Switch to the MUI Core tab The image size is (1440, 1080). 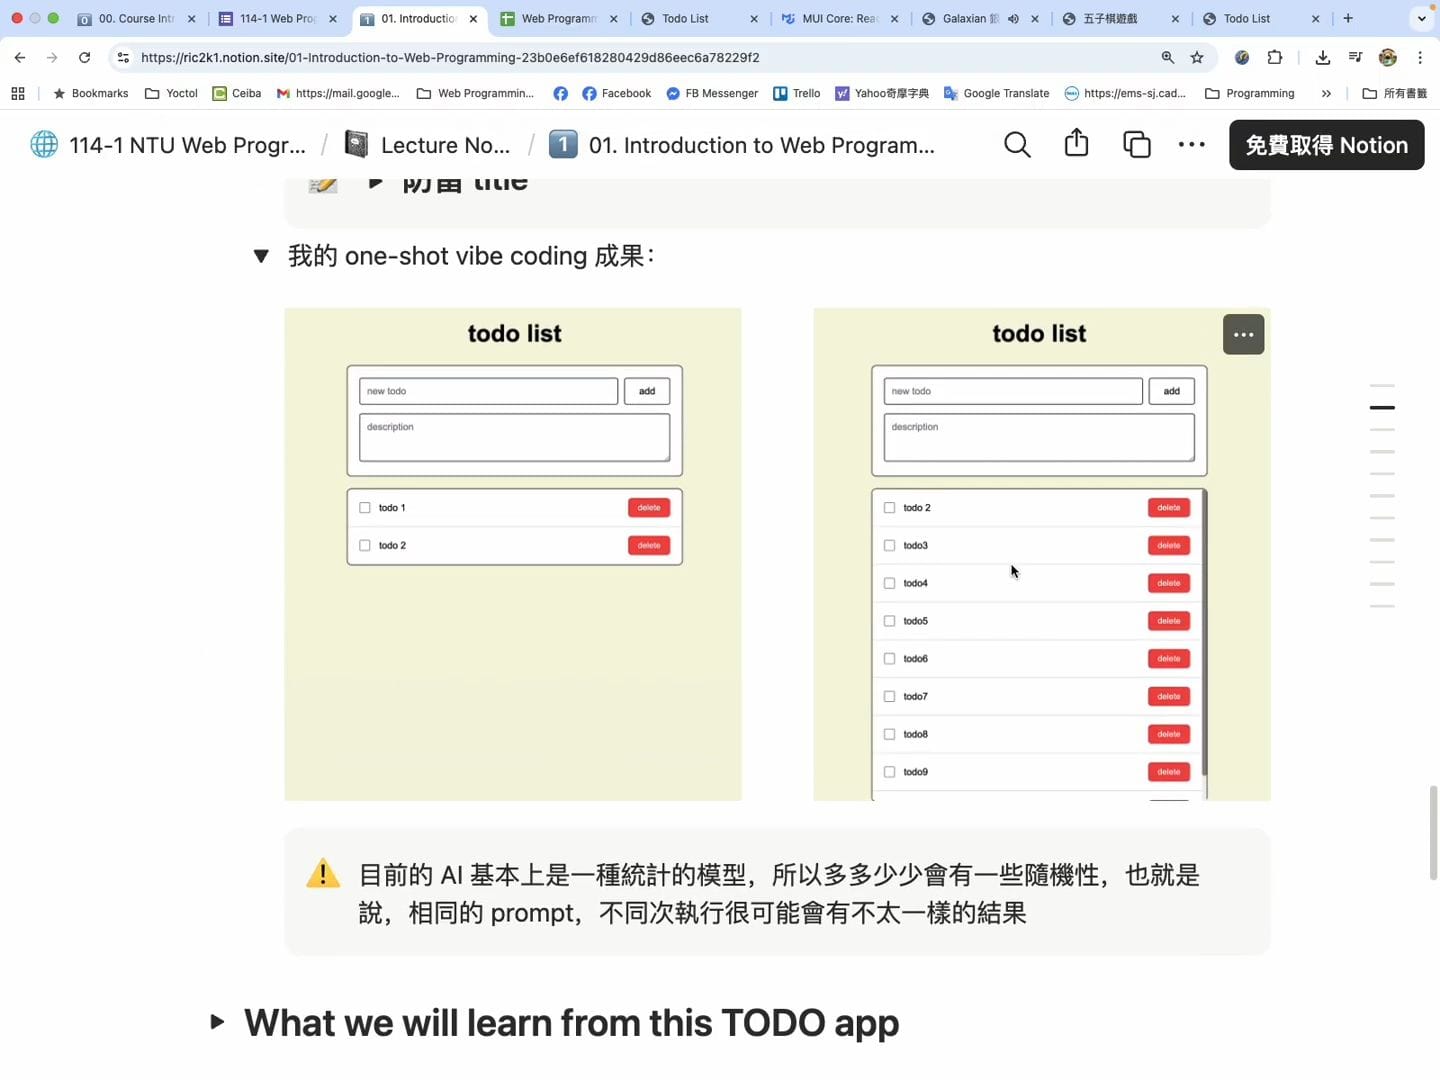tap(838, 19)
